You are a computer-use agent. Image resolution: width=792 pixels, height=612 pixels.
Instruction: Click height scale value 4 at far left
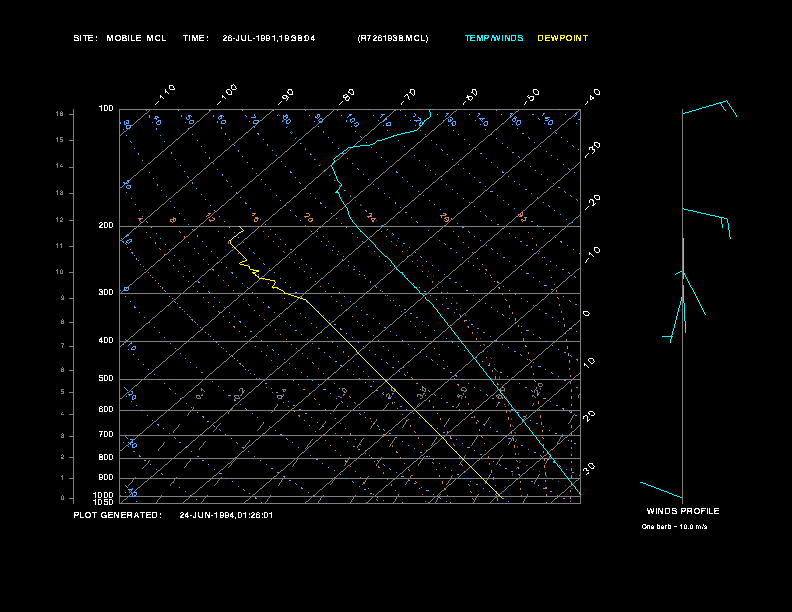(x=63, y=414)
